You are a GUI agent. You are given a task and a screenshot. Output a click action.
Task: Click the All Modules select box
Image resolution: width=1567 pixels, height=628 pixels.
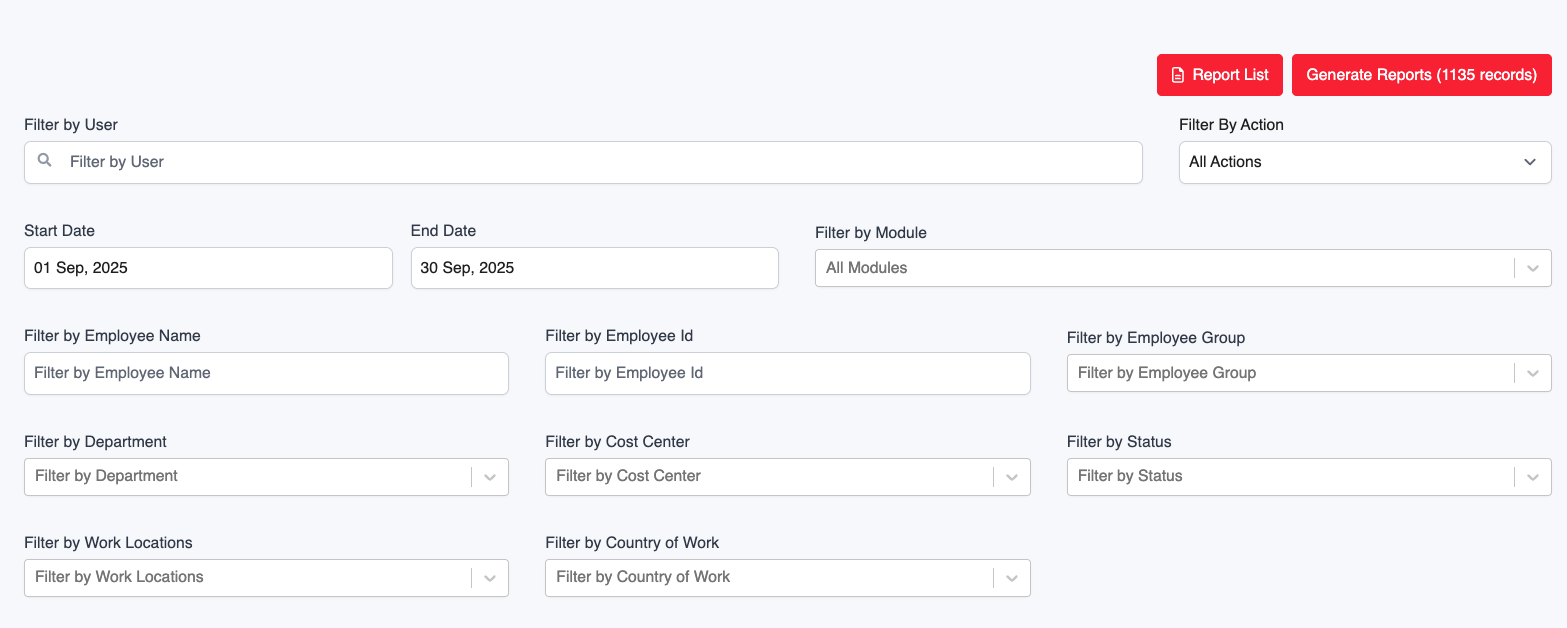[1160, 268]
